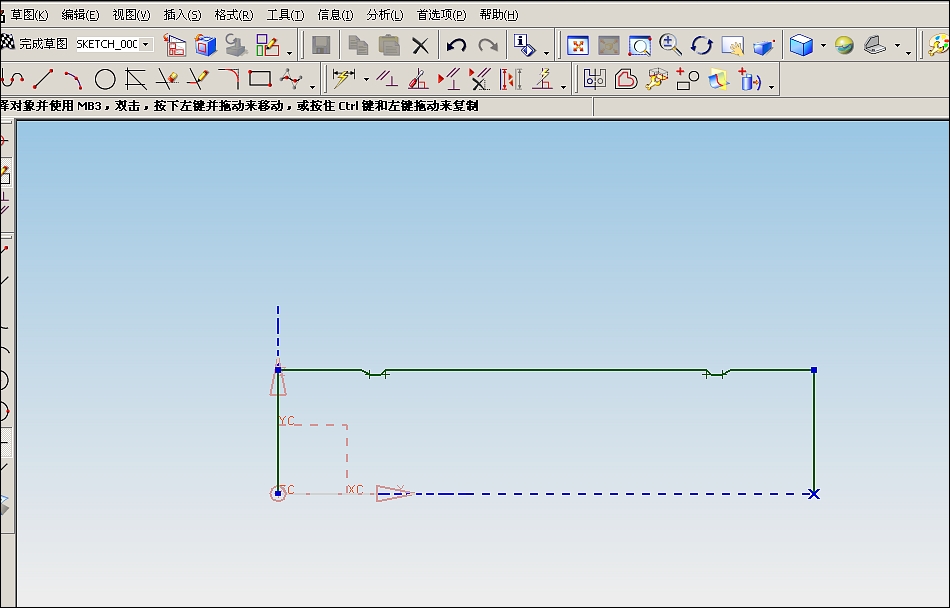This screenshot has width=950, height=608.
Task: Select the Pan hand tool
Action: 732,45
